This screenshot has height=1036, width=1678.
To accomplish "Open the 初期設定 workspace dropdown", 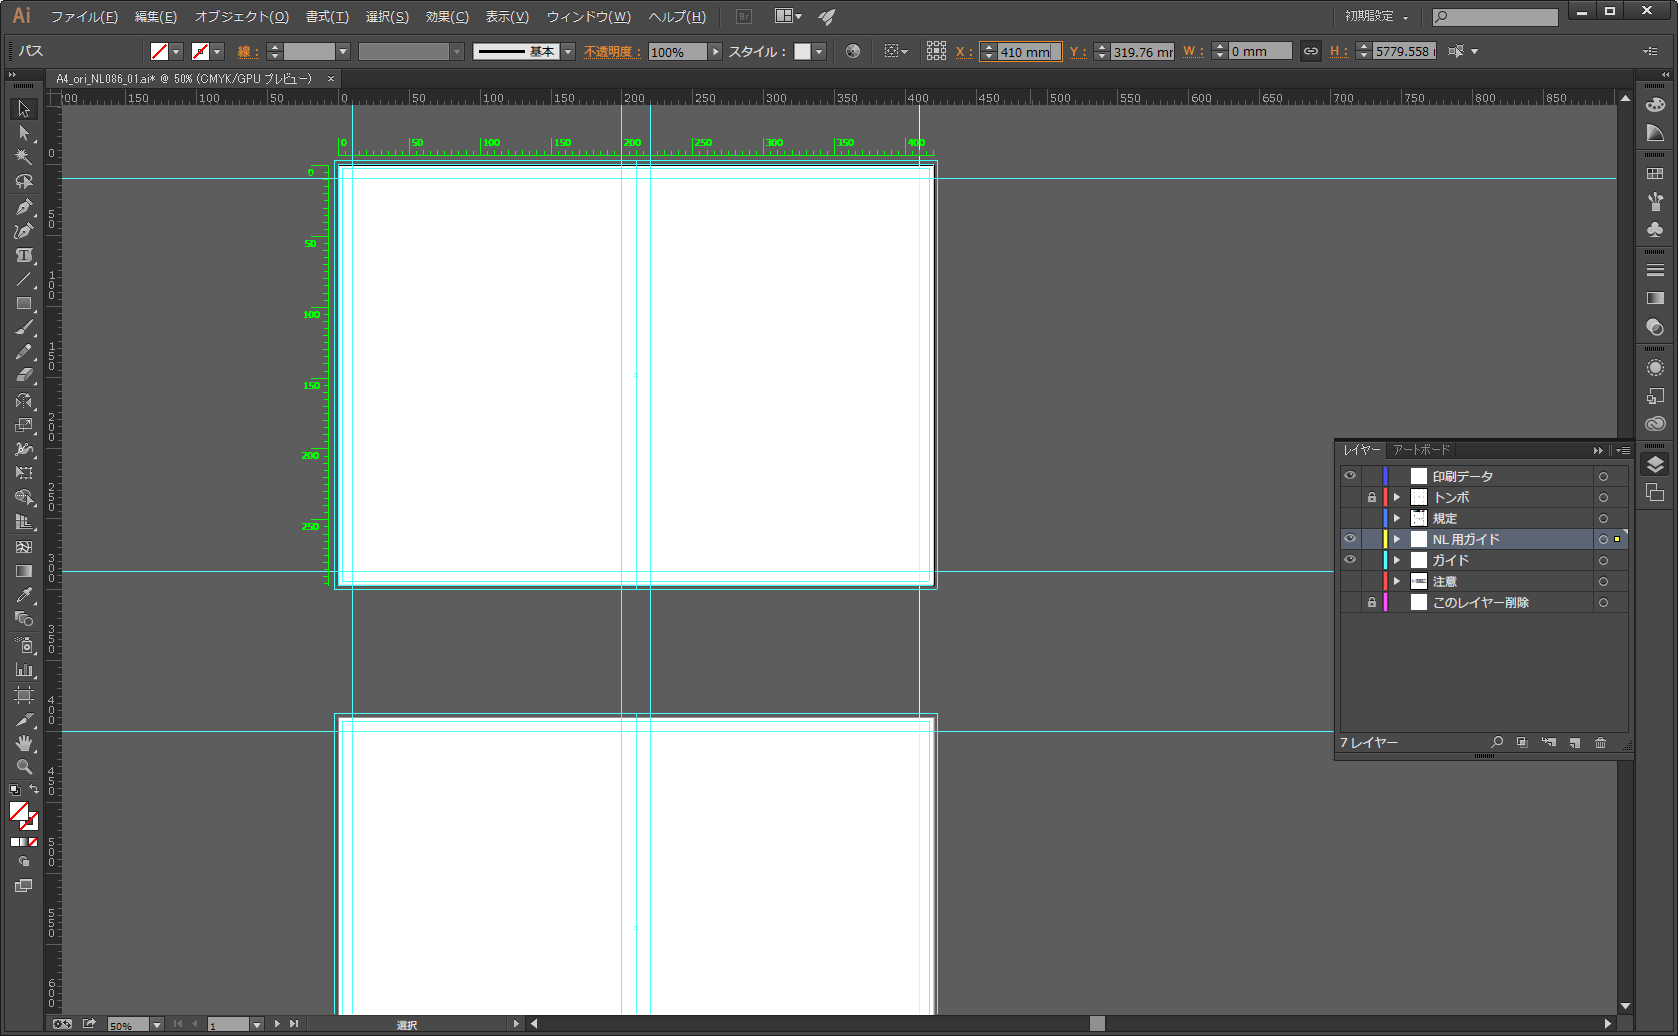I will pos(1376,17).
